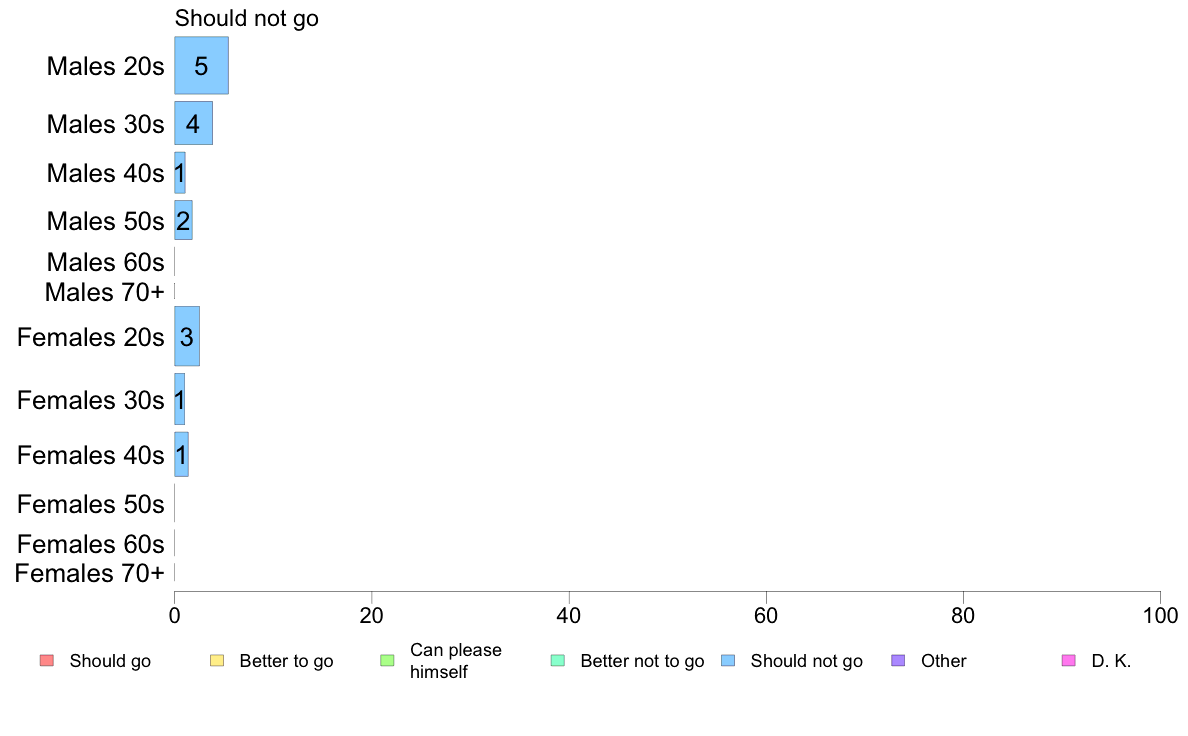
Task: Click the Males 20s bar showing 5
Action: [202, 65]
